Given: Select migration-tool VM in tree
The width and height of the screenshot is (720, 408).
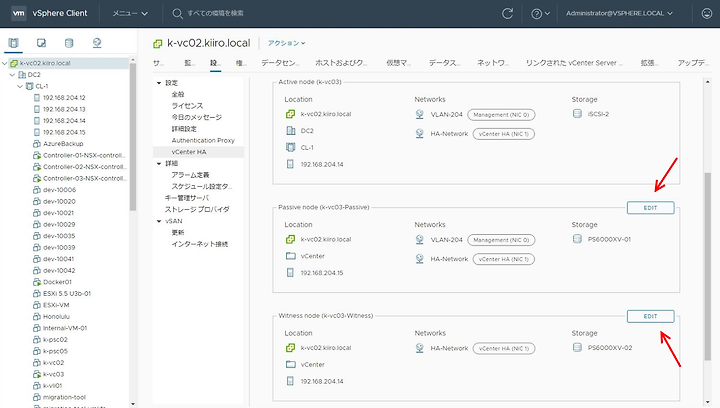Looking at the screenshot, I should point(64,397).
